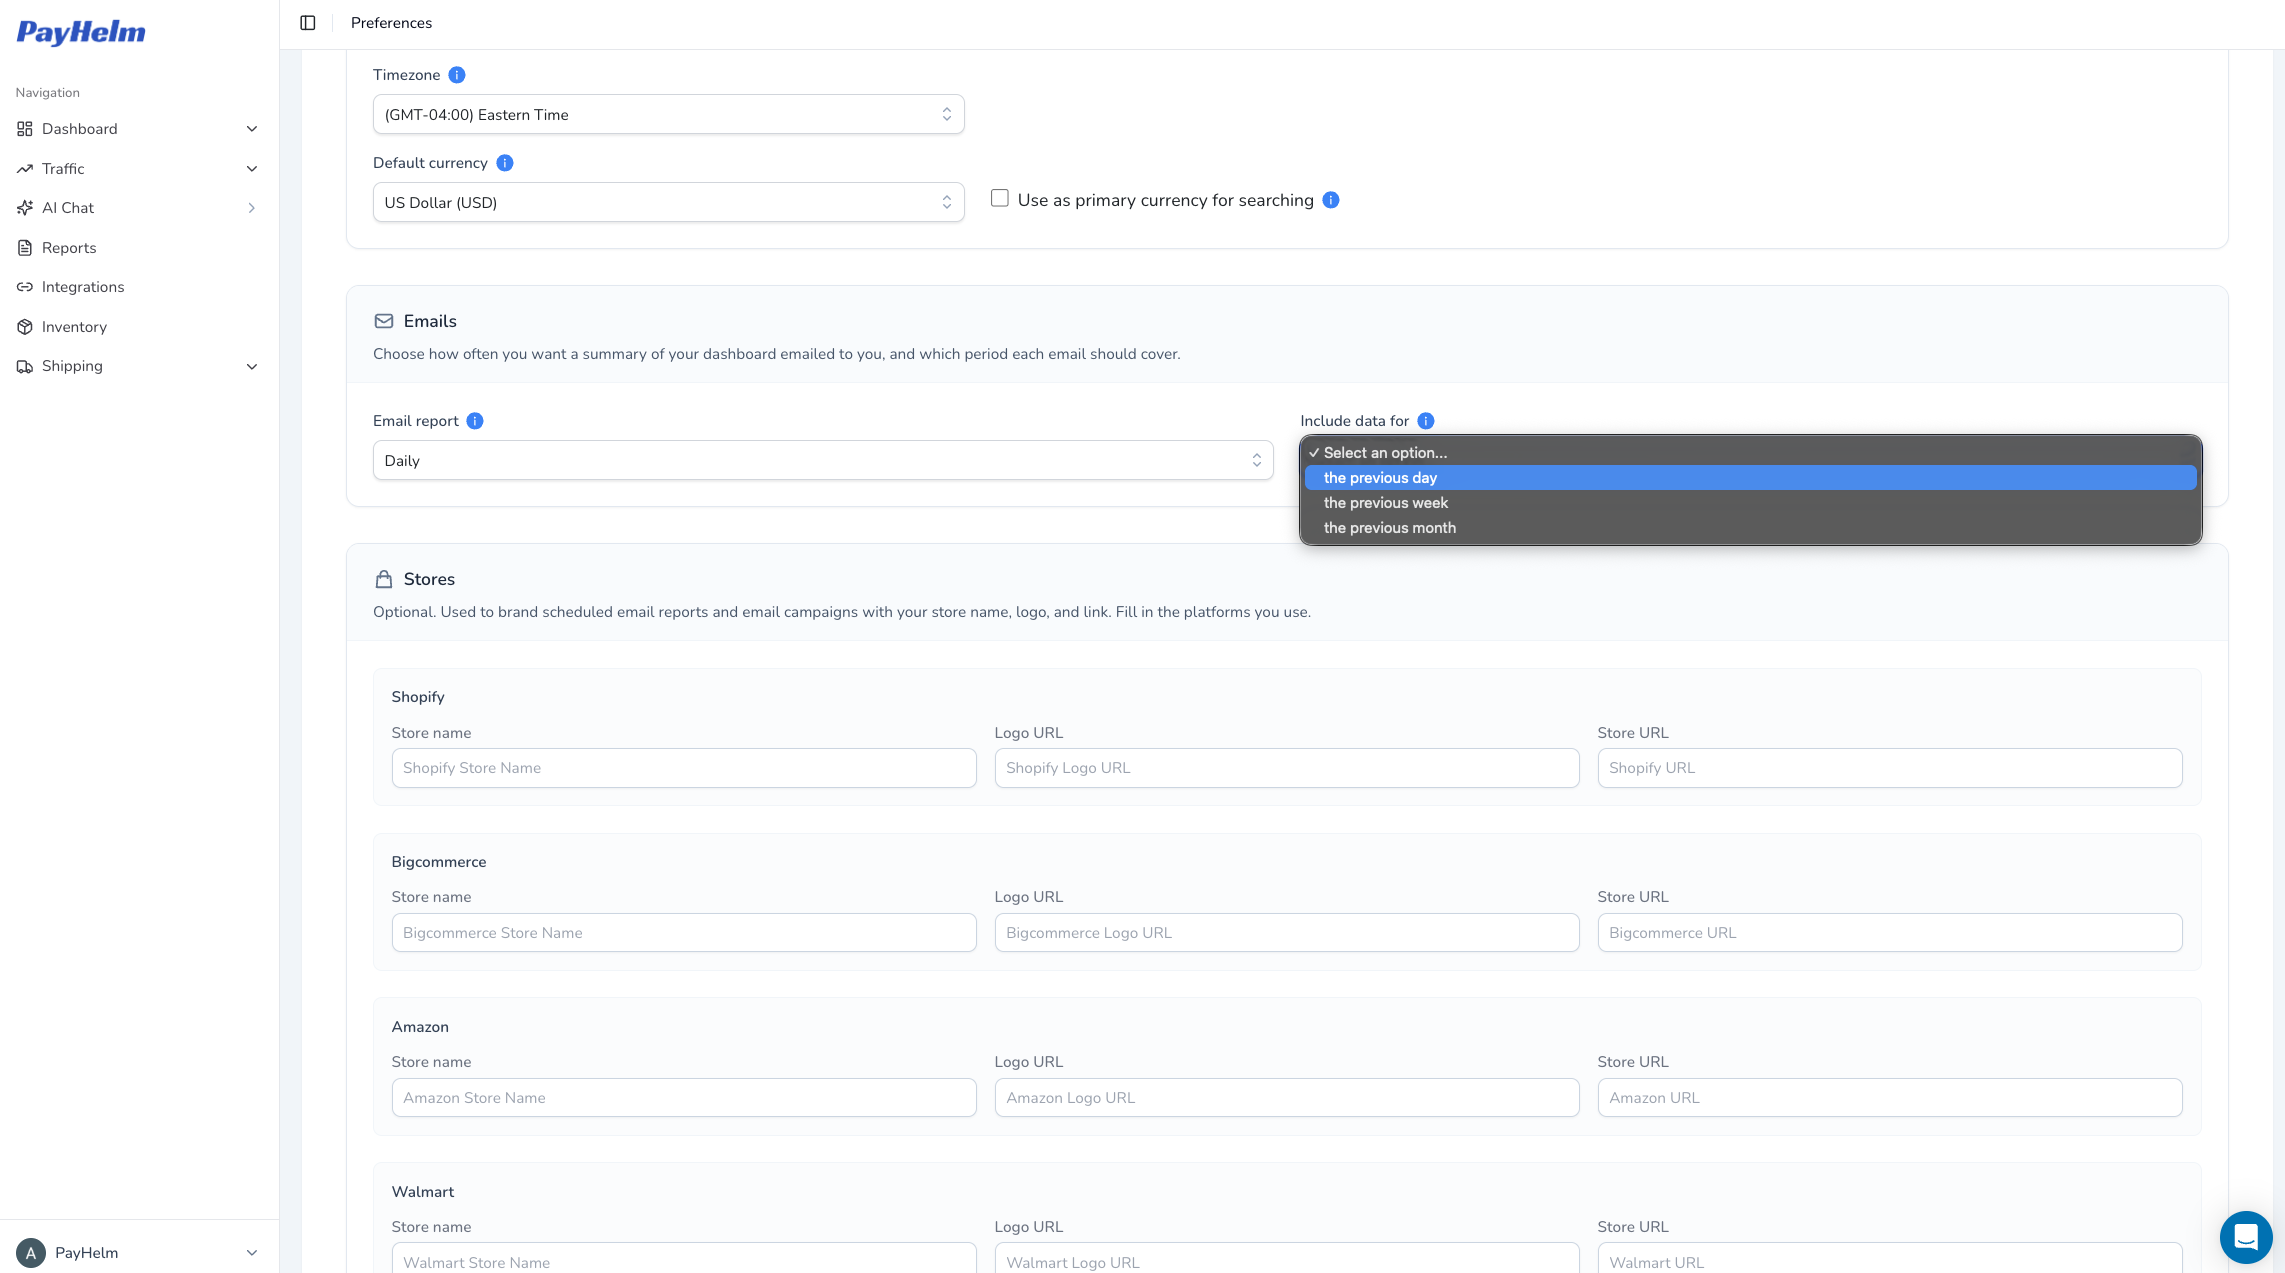Select 'the previous day' option
Viewport: 2285px width, 1273px height.
point(1750,478)
